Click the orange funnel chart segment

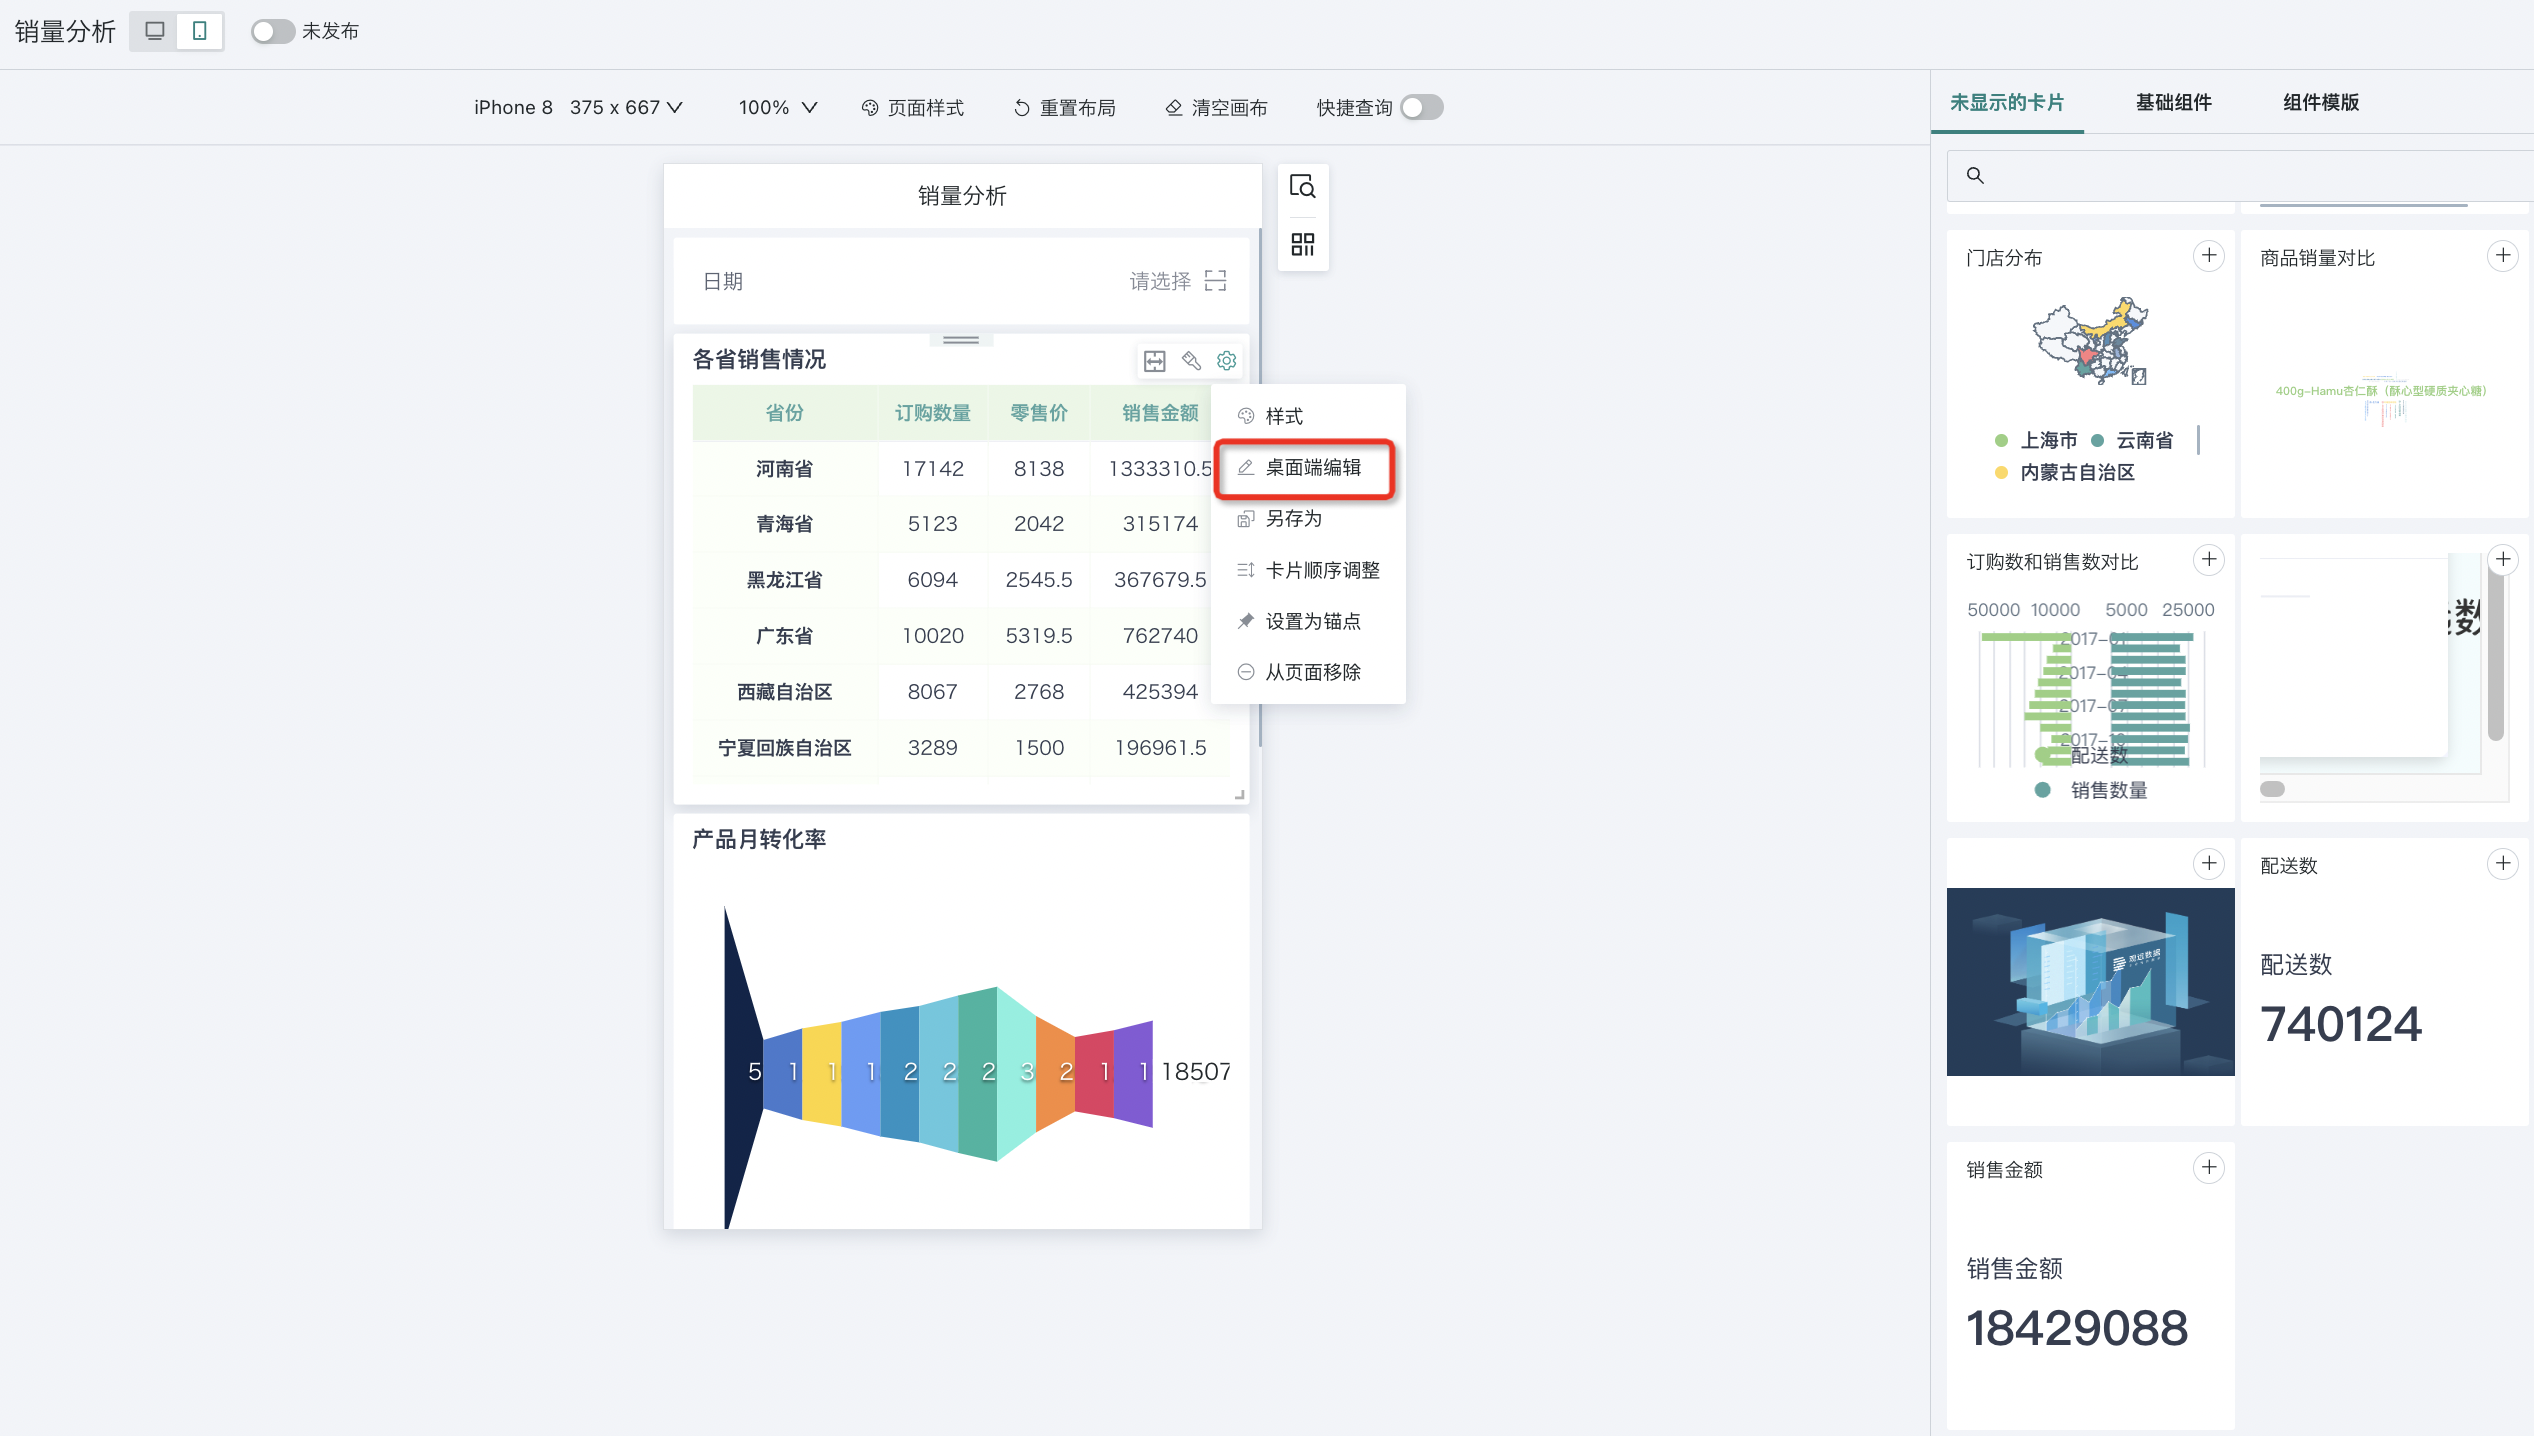pos(1055,1074)
